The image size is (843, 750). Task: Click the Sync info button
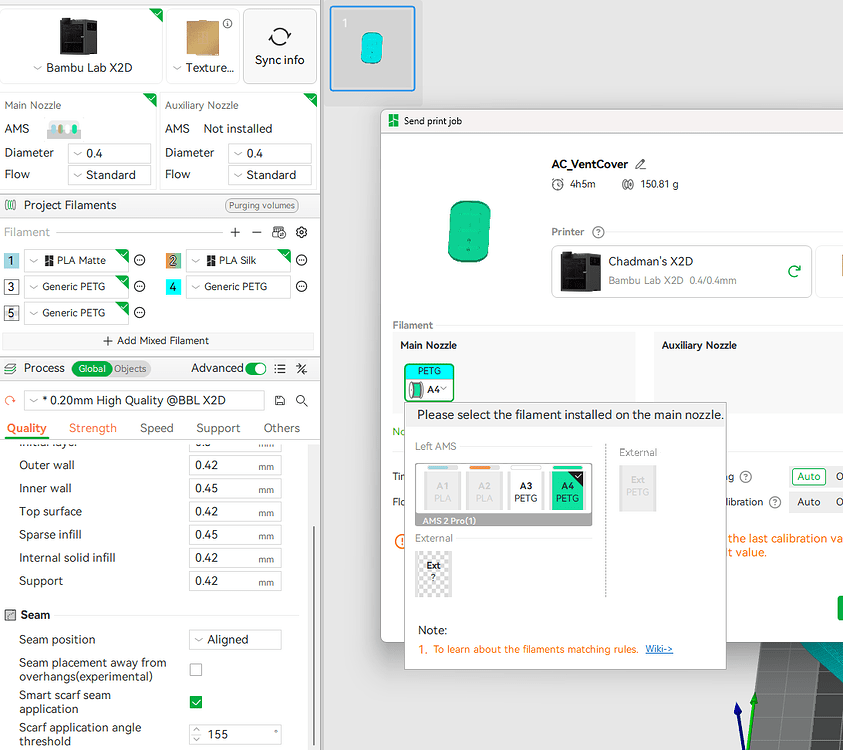[280, 46]
